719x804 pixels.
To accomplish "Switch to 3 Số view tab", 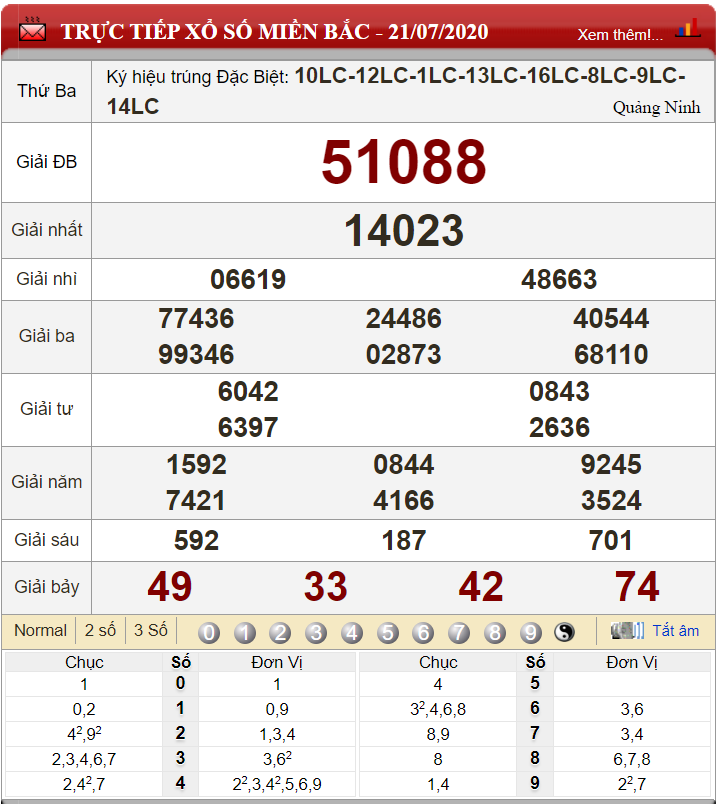I will 151,630.
